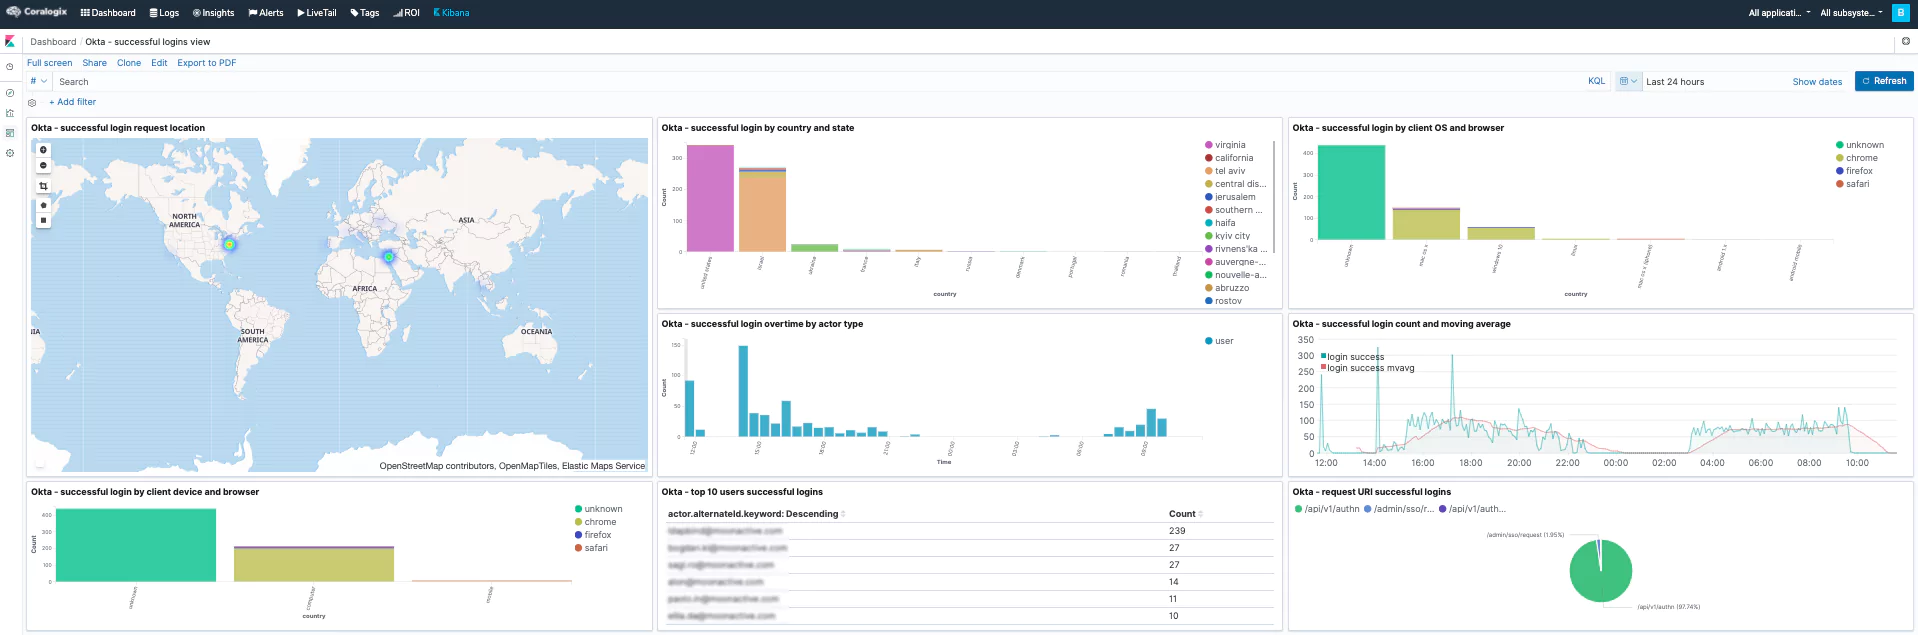Open the ROI menu item
The image size is (1918, 635).
406,13
